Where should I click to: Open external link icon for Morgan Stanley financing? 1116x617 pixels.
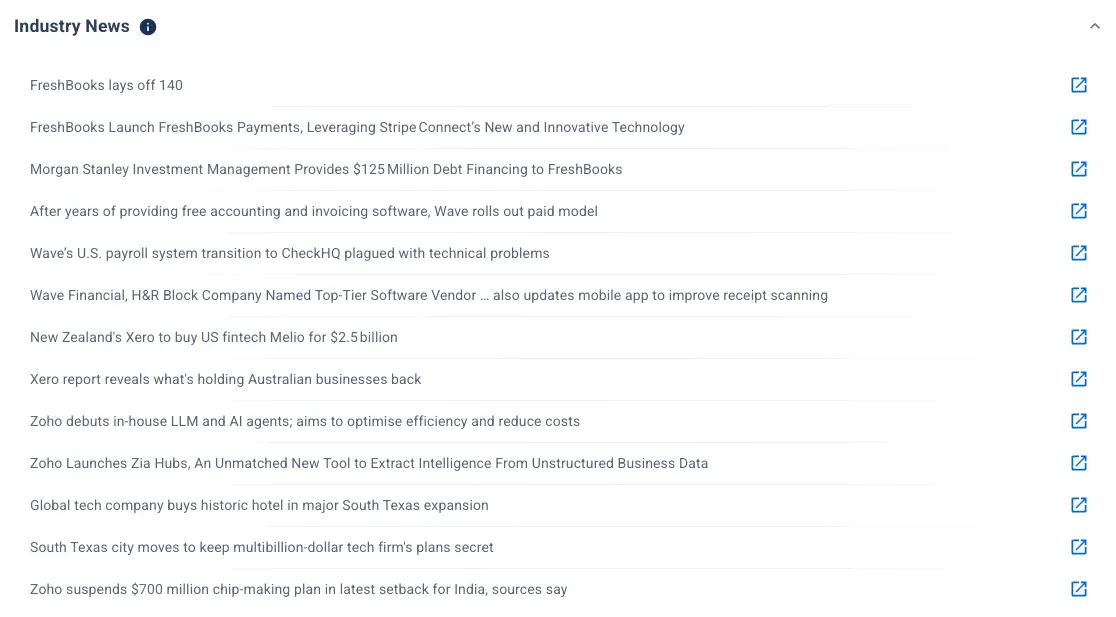point(1079,169)
